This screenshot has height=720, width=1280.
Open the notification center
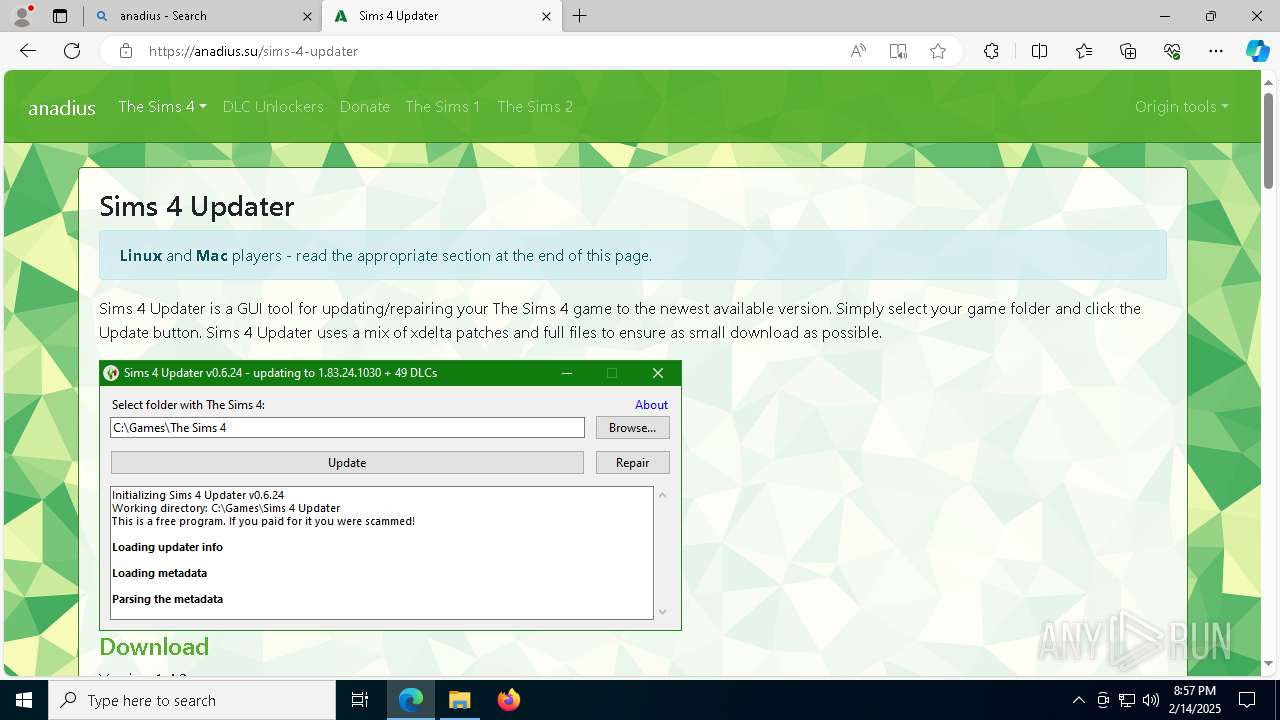[1247, 700]
